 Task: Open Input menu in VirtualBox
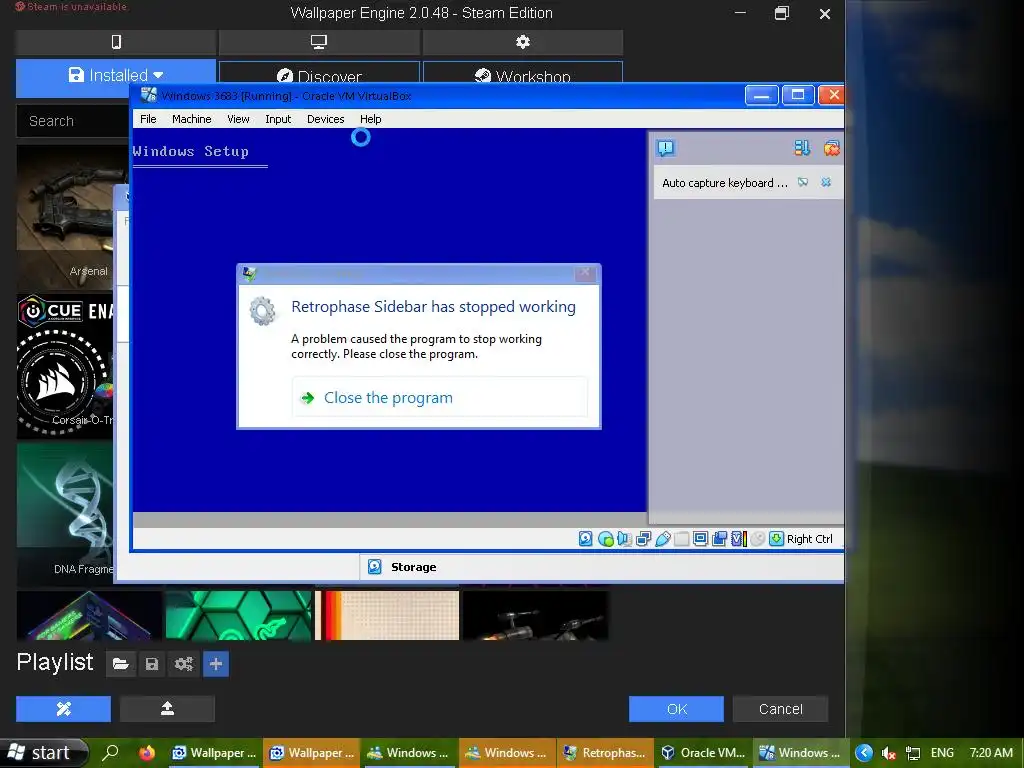278,119
